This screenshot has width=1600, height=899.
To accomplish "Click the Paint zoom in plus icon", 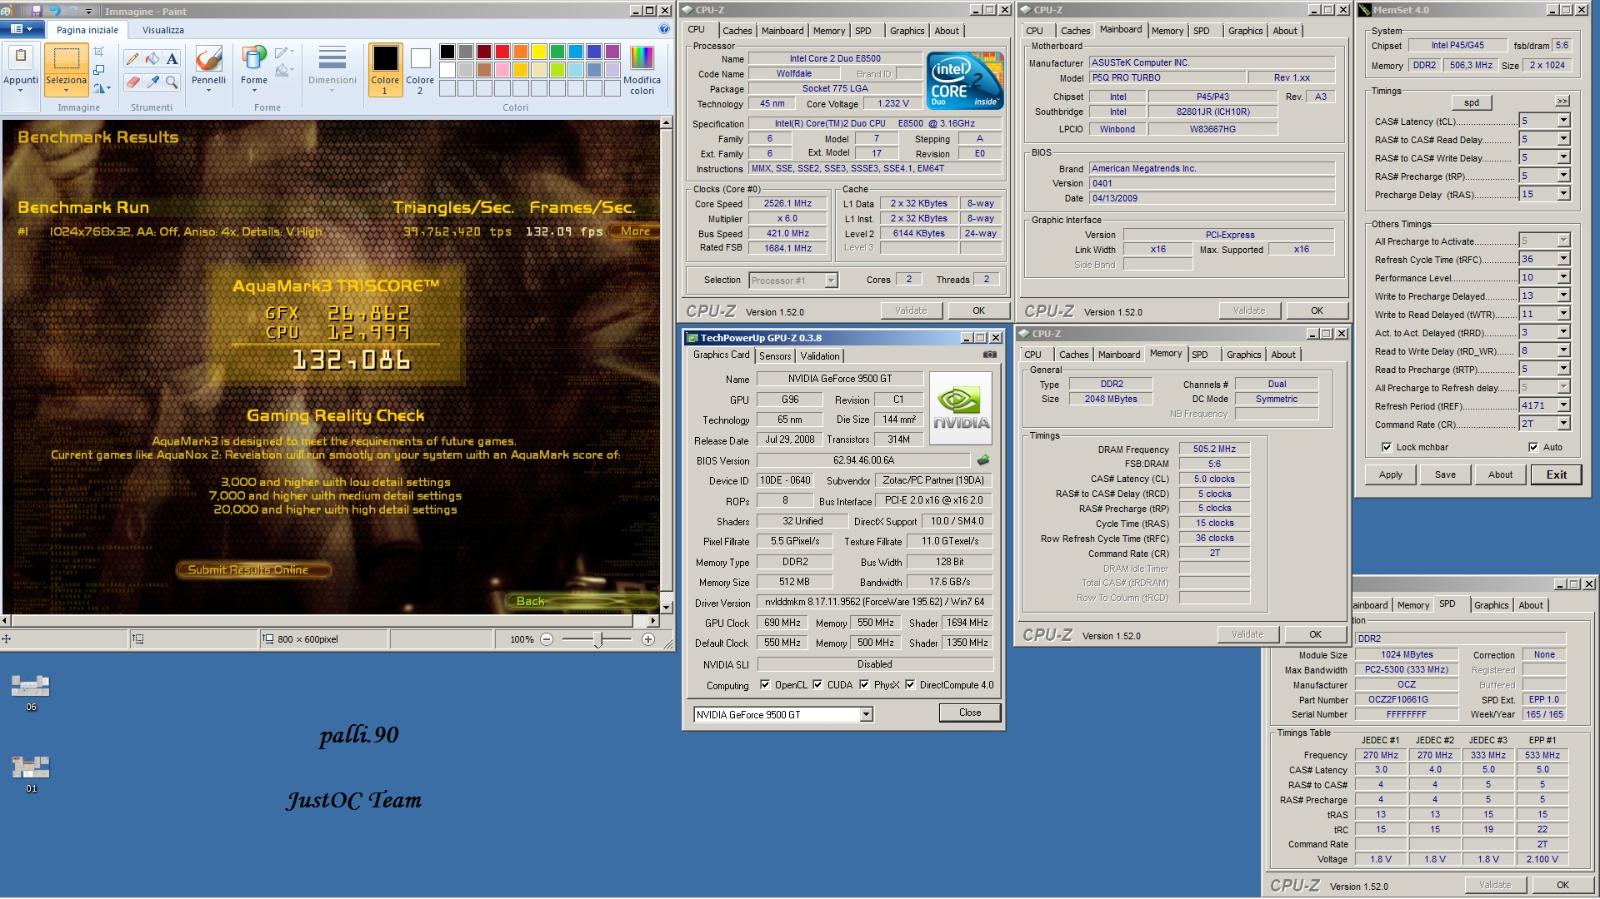I will pyautogui.click(x=648, y=639).
